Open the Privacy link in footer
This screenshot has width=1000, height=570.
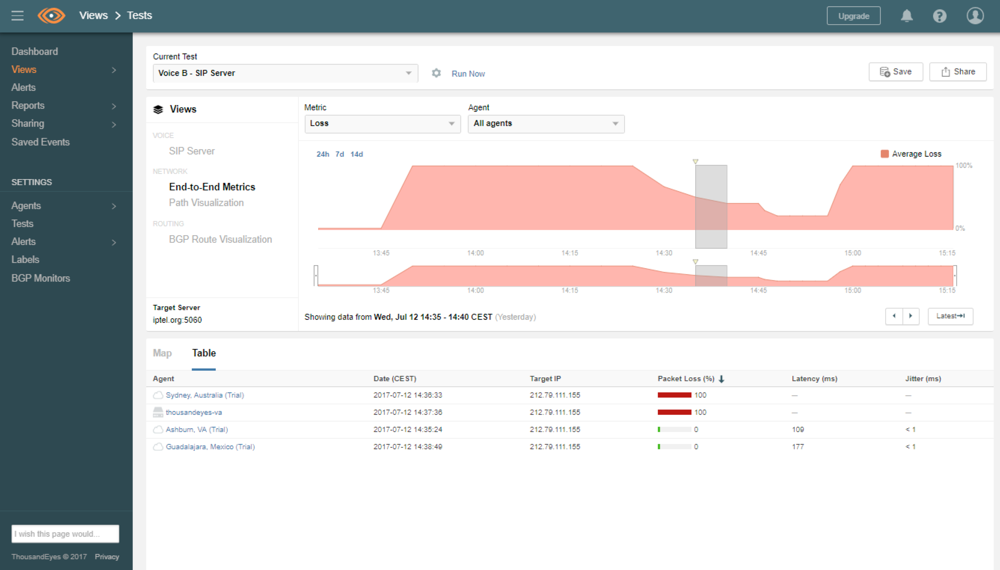click(107, 557)
